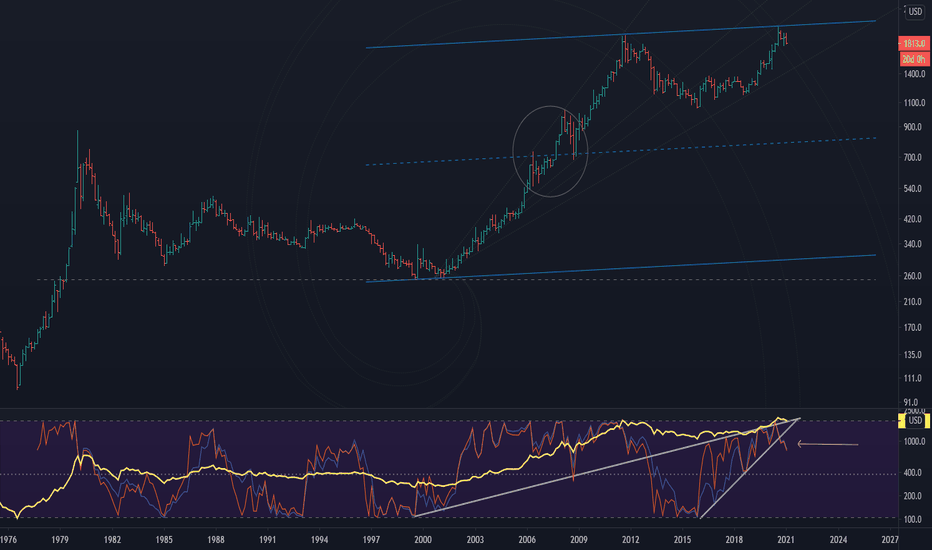Click the 2006 label on time axis

(527, 540)
